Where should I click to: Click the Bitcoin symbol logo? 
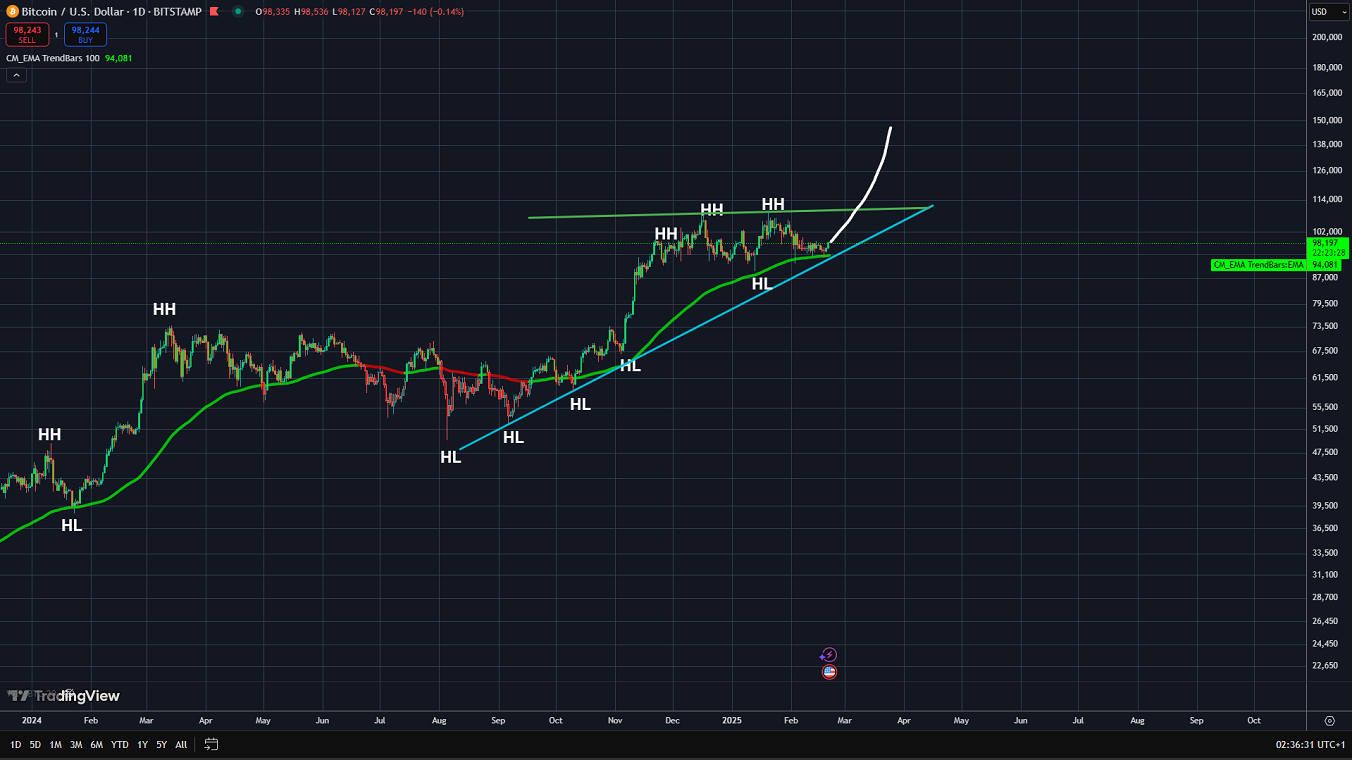point(12,12)
